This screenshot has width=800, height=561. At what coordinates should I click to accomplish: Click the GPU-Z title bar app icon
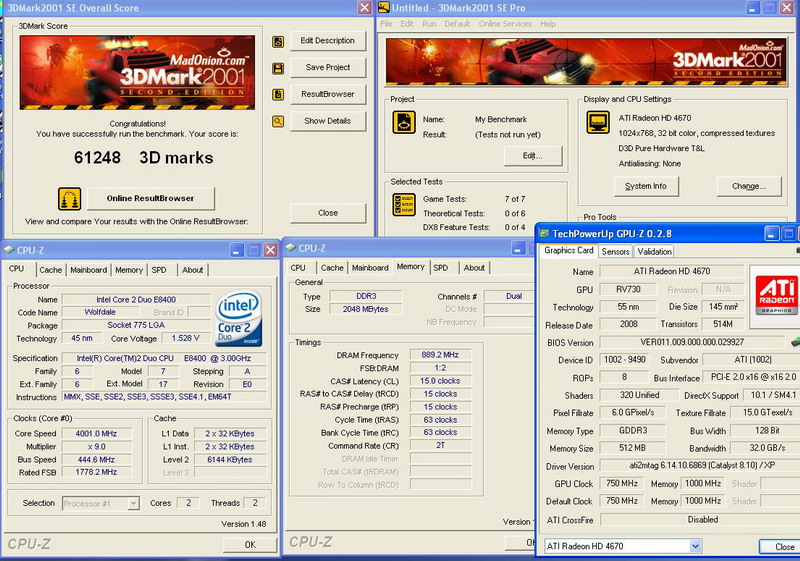click(x=544, y=234)
